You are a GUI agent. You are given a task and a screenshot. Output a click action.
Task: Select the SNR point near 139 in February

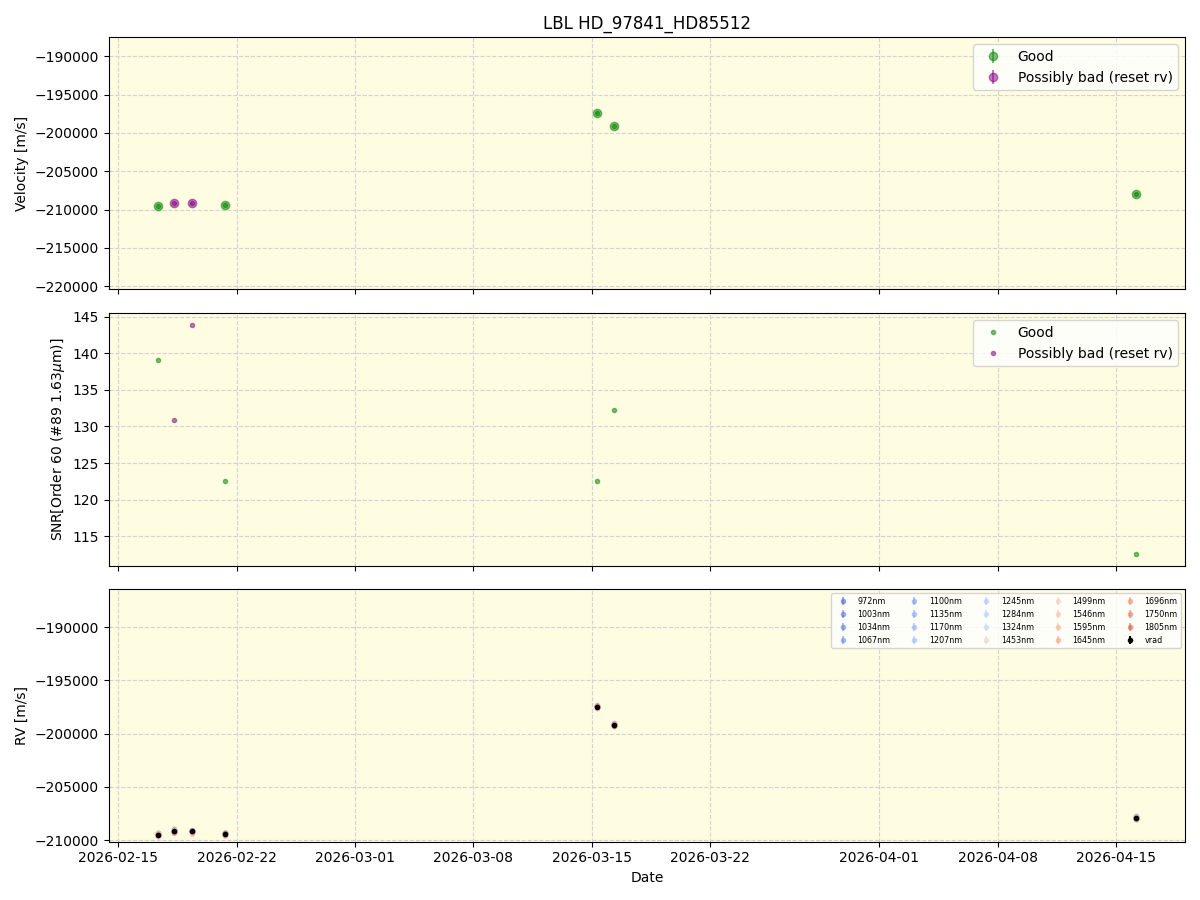tap(158, 360)
